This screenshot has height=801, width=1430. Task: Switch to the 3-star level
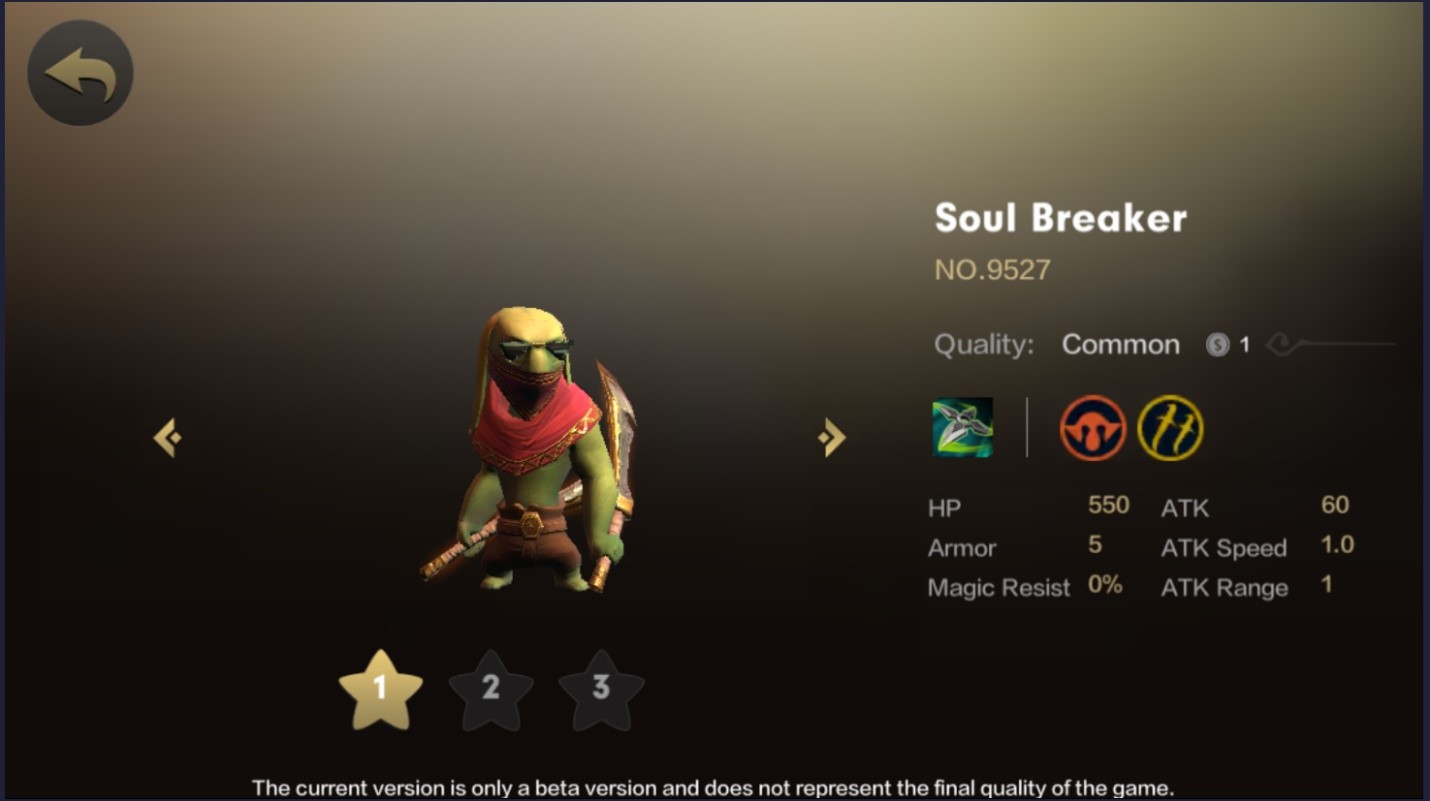pos(601,689)
